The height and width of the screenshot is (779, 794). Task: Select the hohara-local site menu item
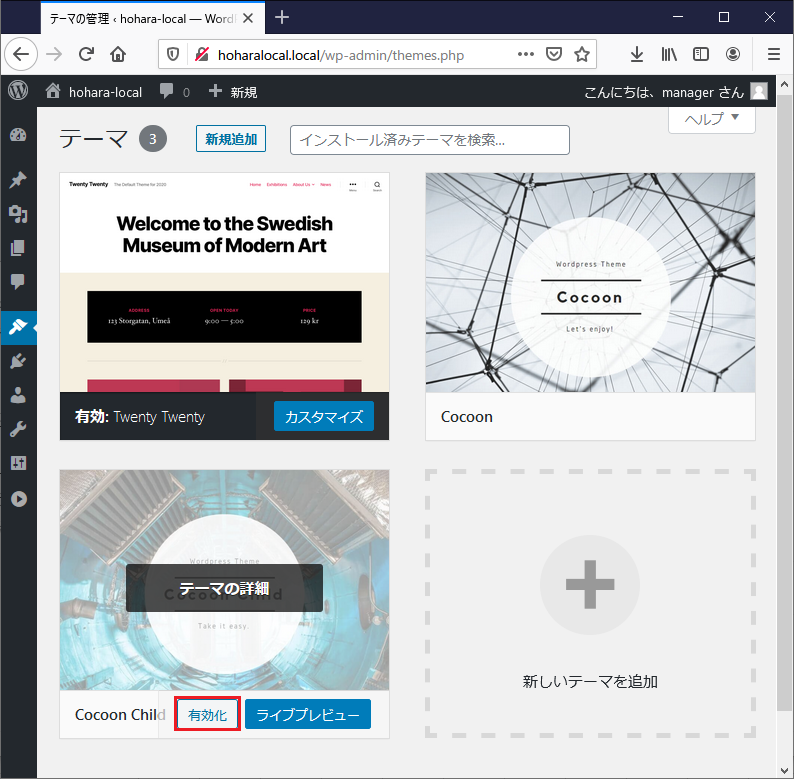point(95,92)
